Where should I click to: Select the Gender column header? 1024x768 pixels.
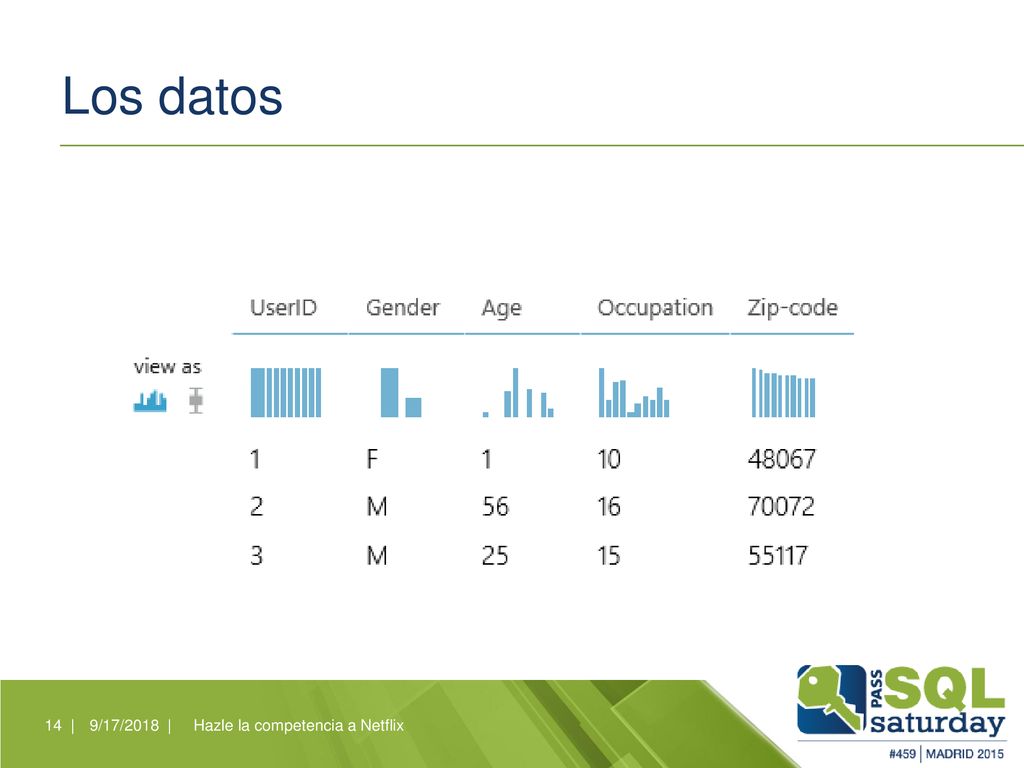402,308
